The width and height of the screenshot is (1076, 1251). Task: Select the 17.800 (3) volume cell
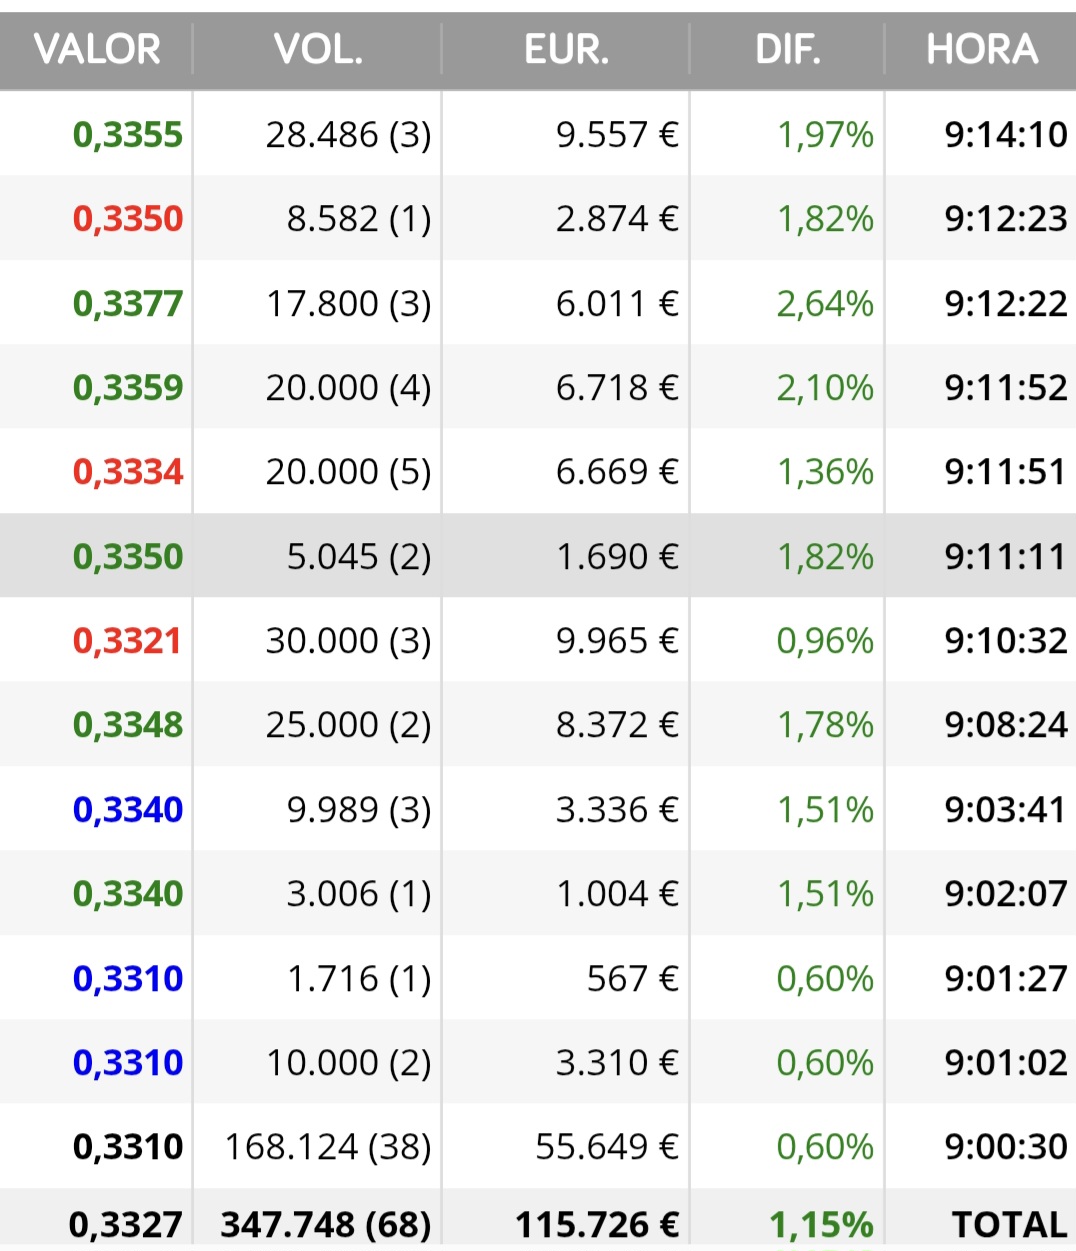348,303
